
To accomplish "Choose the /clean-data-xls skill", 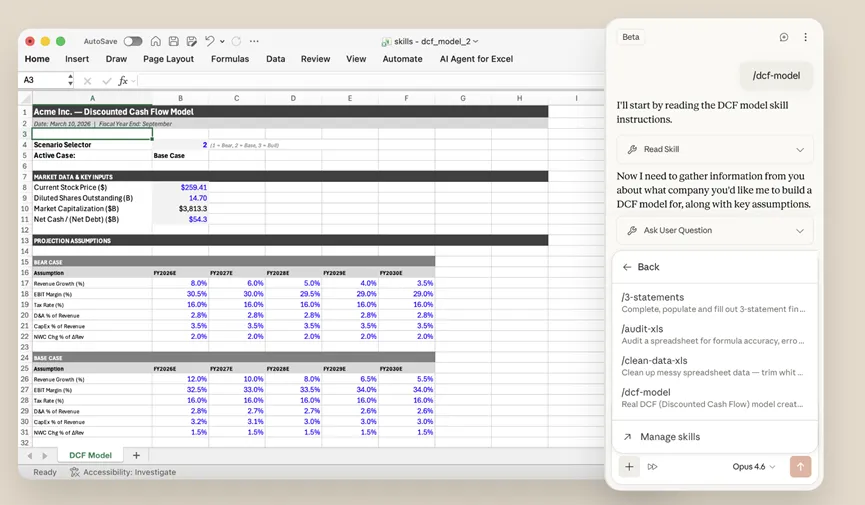I will 714,366.
